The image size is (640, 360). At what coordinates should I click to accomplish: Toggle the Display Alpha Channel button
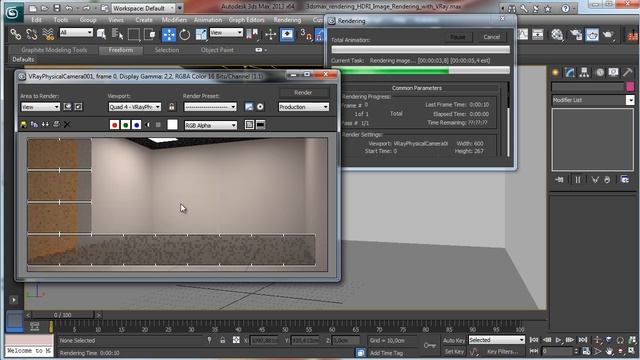pyautogui.click(x=147, y=125)
